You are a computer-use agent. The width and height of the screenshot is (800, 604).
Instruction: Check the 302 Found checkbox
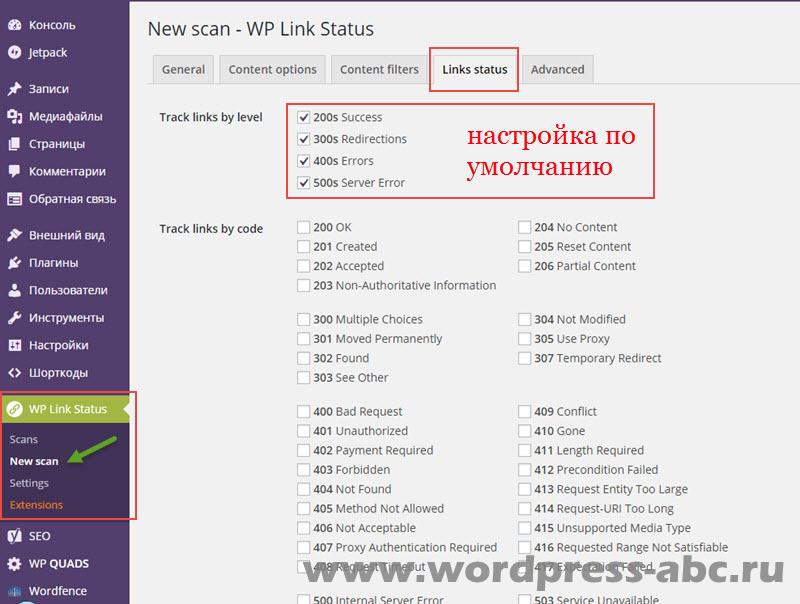(304, 358)
